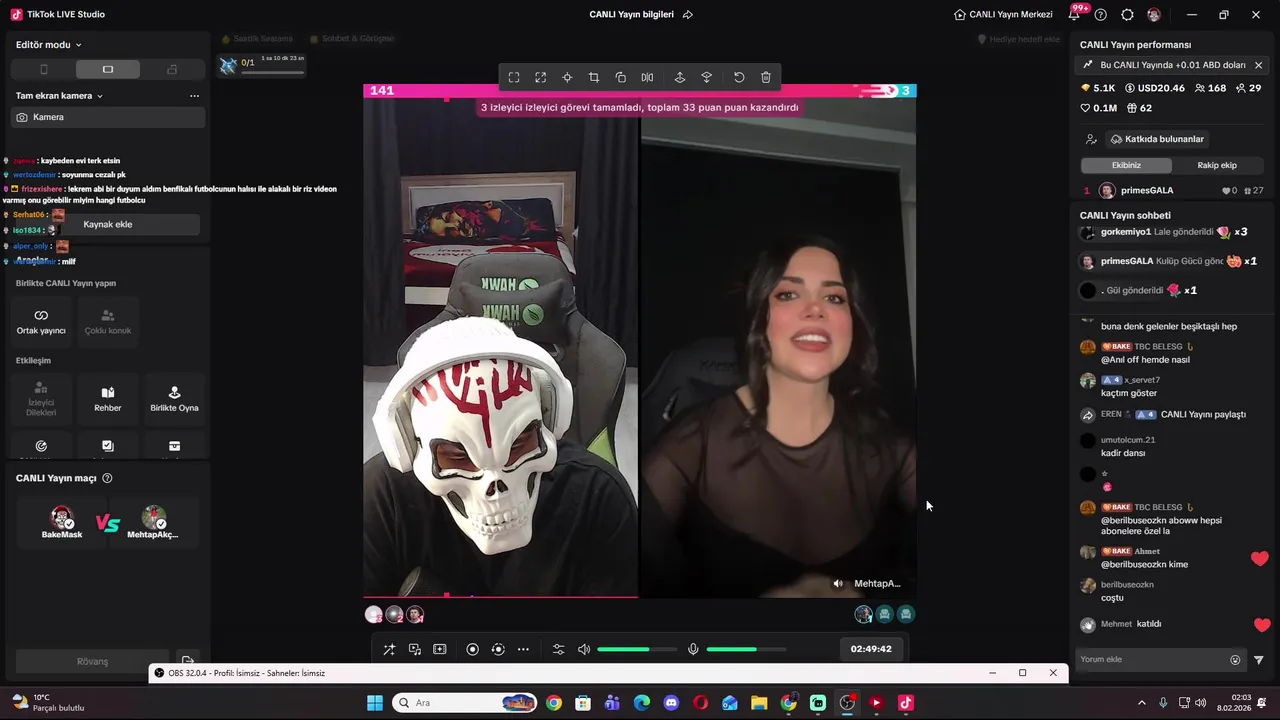Mute the speaker volume icon
The height and width of the screenshot is (720, 1280).
coord(584,649)
